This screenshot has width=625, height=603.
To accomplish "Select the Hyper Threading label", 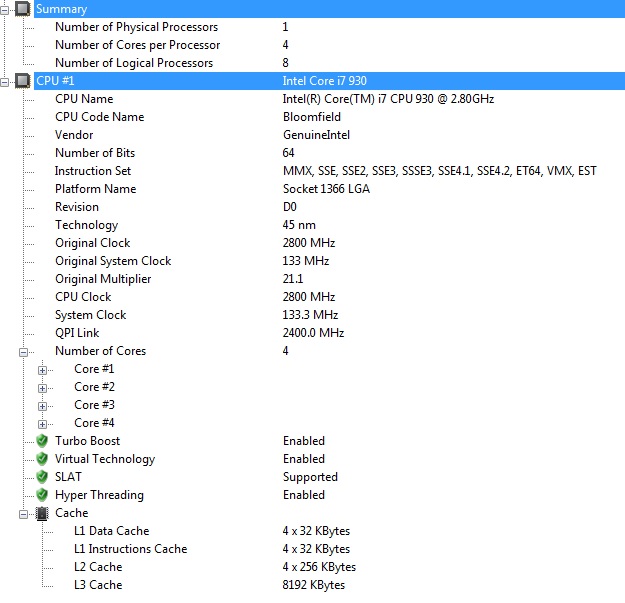I will coord(99,495).
